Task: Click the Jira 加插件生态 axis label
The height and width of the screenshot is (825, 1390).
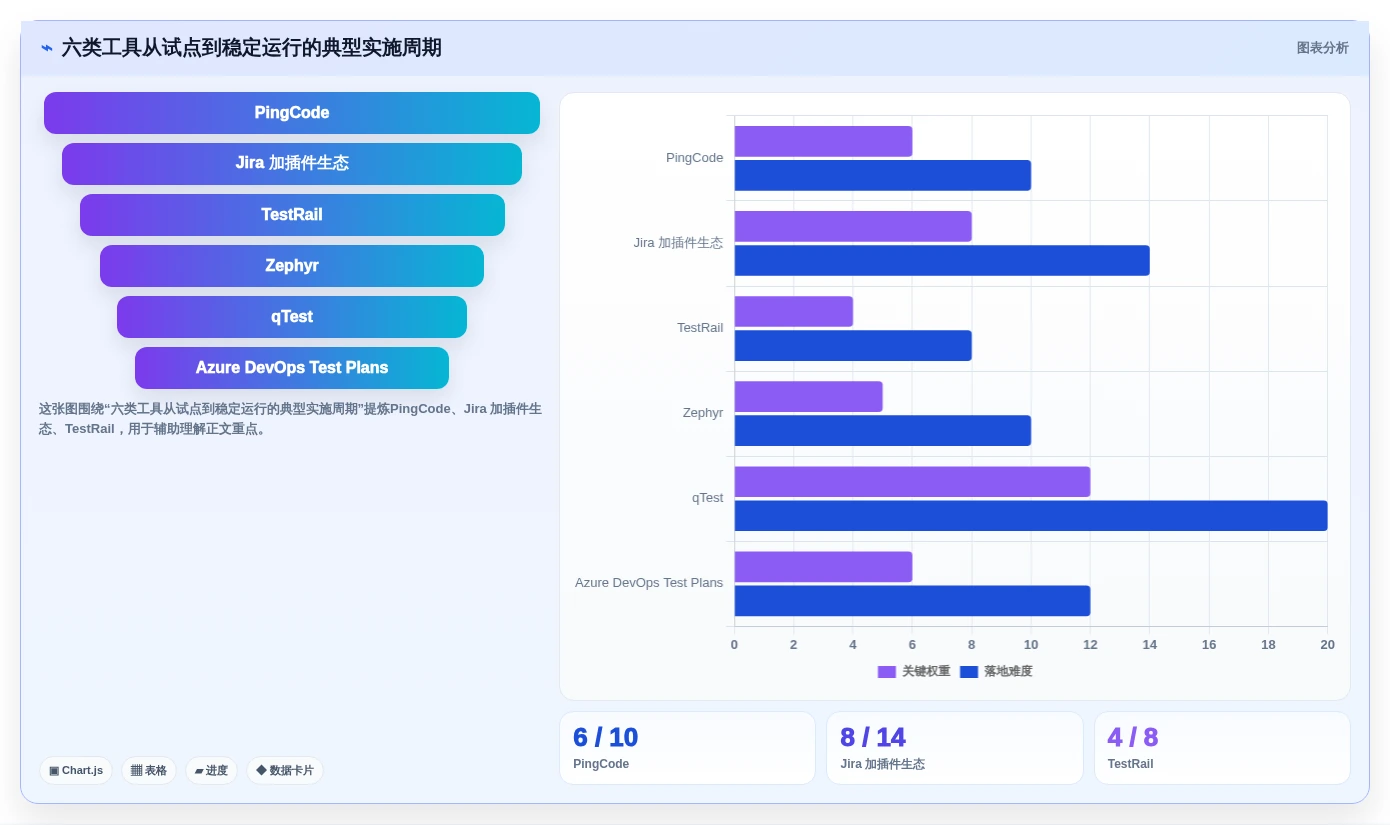Action: [678, 243]
